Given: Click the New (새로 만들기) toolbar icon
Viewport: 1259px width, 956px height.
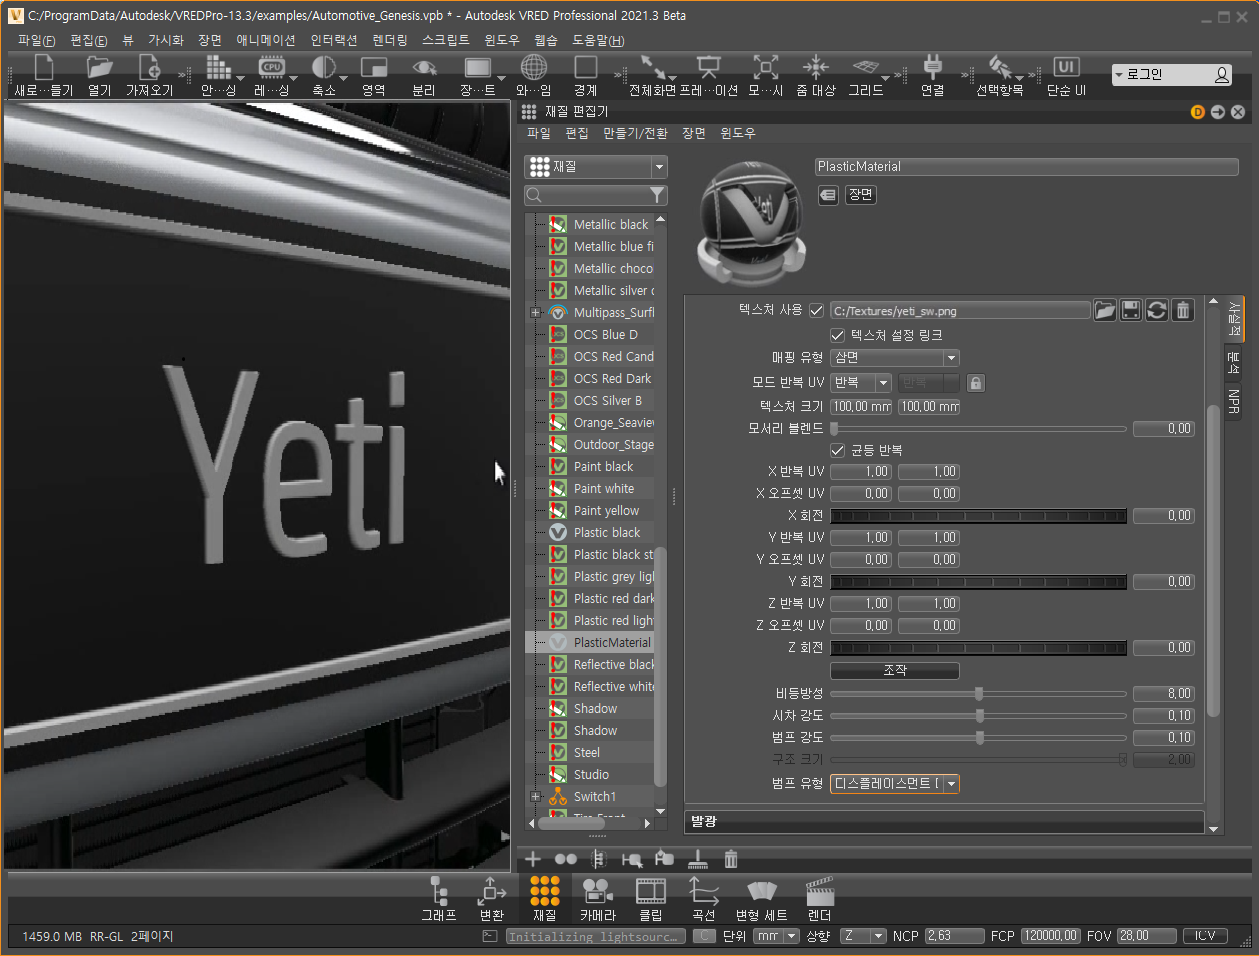Looking at the screenshot, I should 44,68.
